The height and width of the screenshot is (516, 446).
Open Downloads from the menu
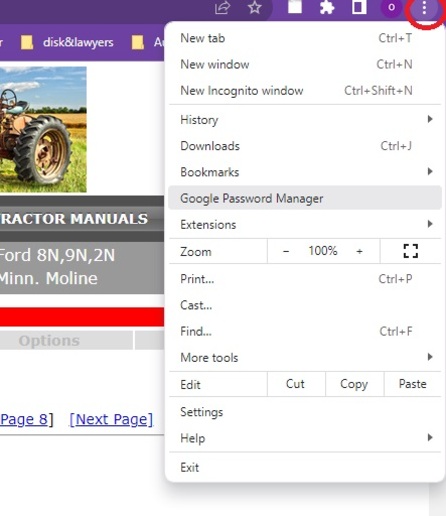(x=305, y=146)
